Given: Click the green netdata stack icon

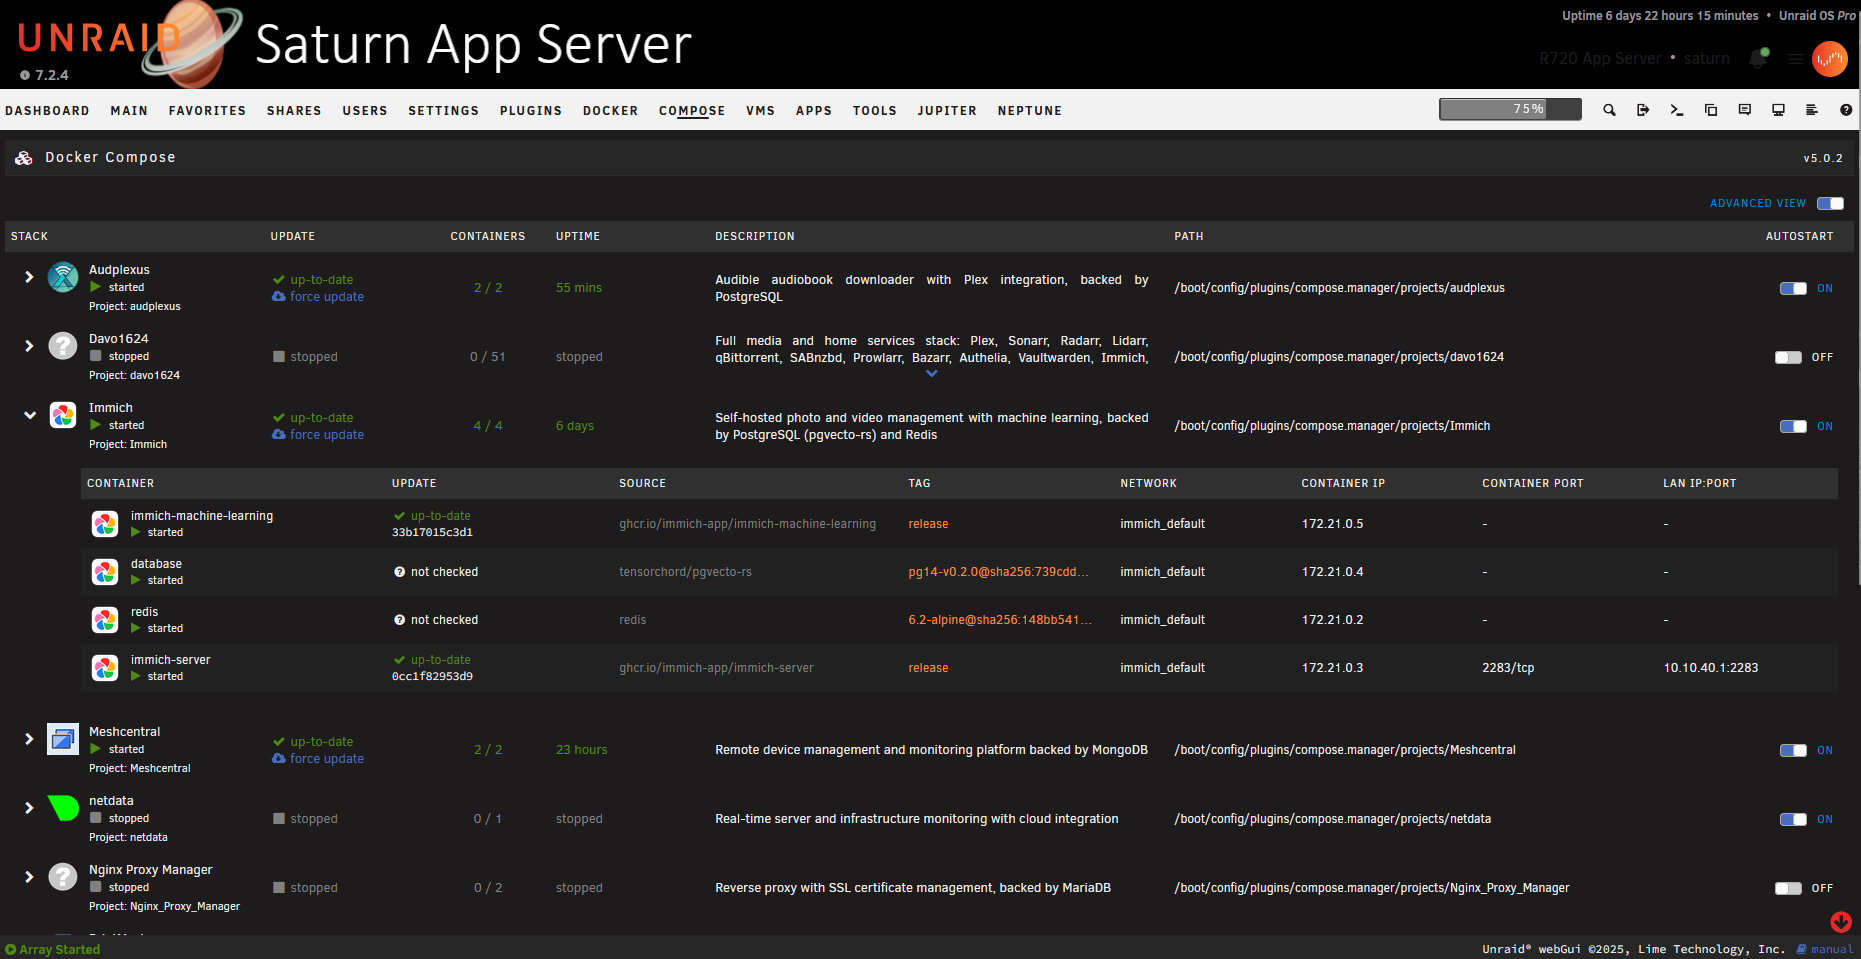Looking at the screenshot, I should point(64,807).
